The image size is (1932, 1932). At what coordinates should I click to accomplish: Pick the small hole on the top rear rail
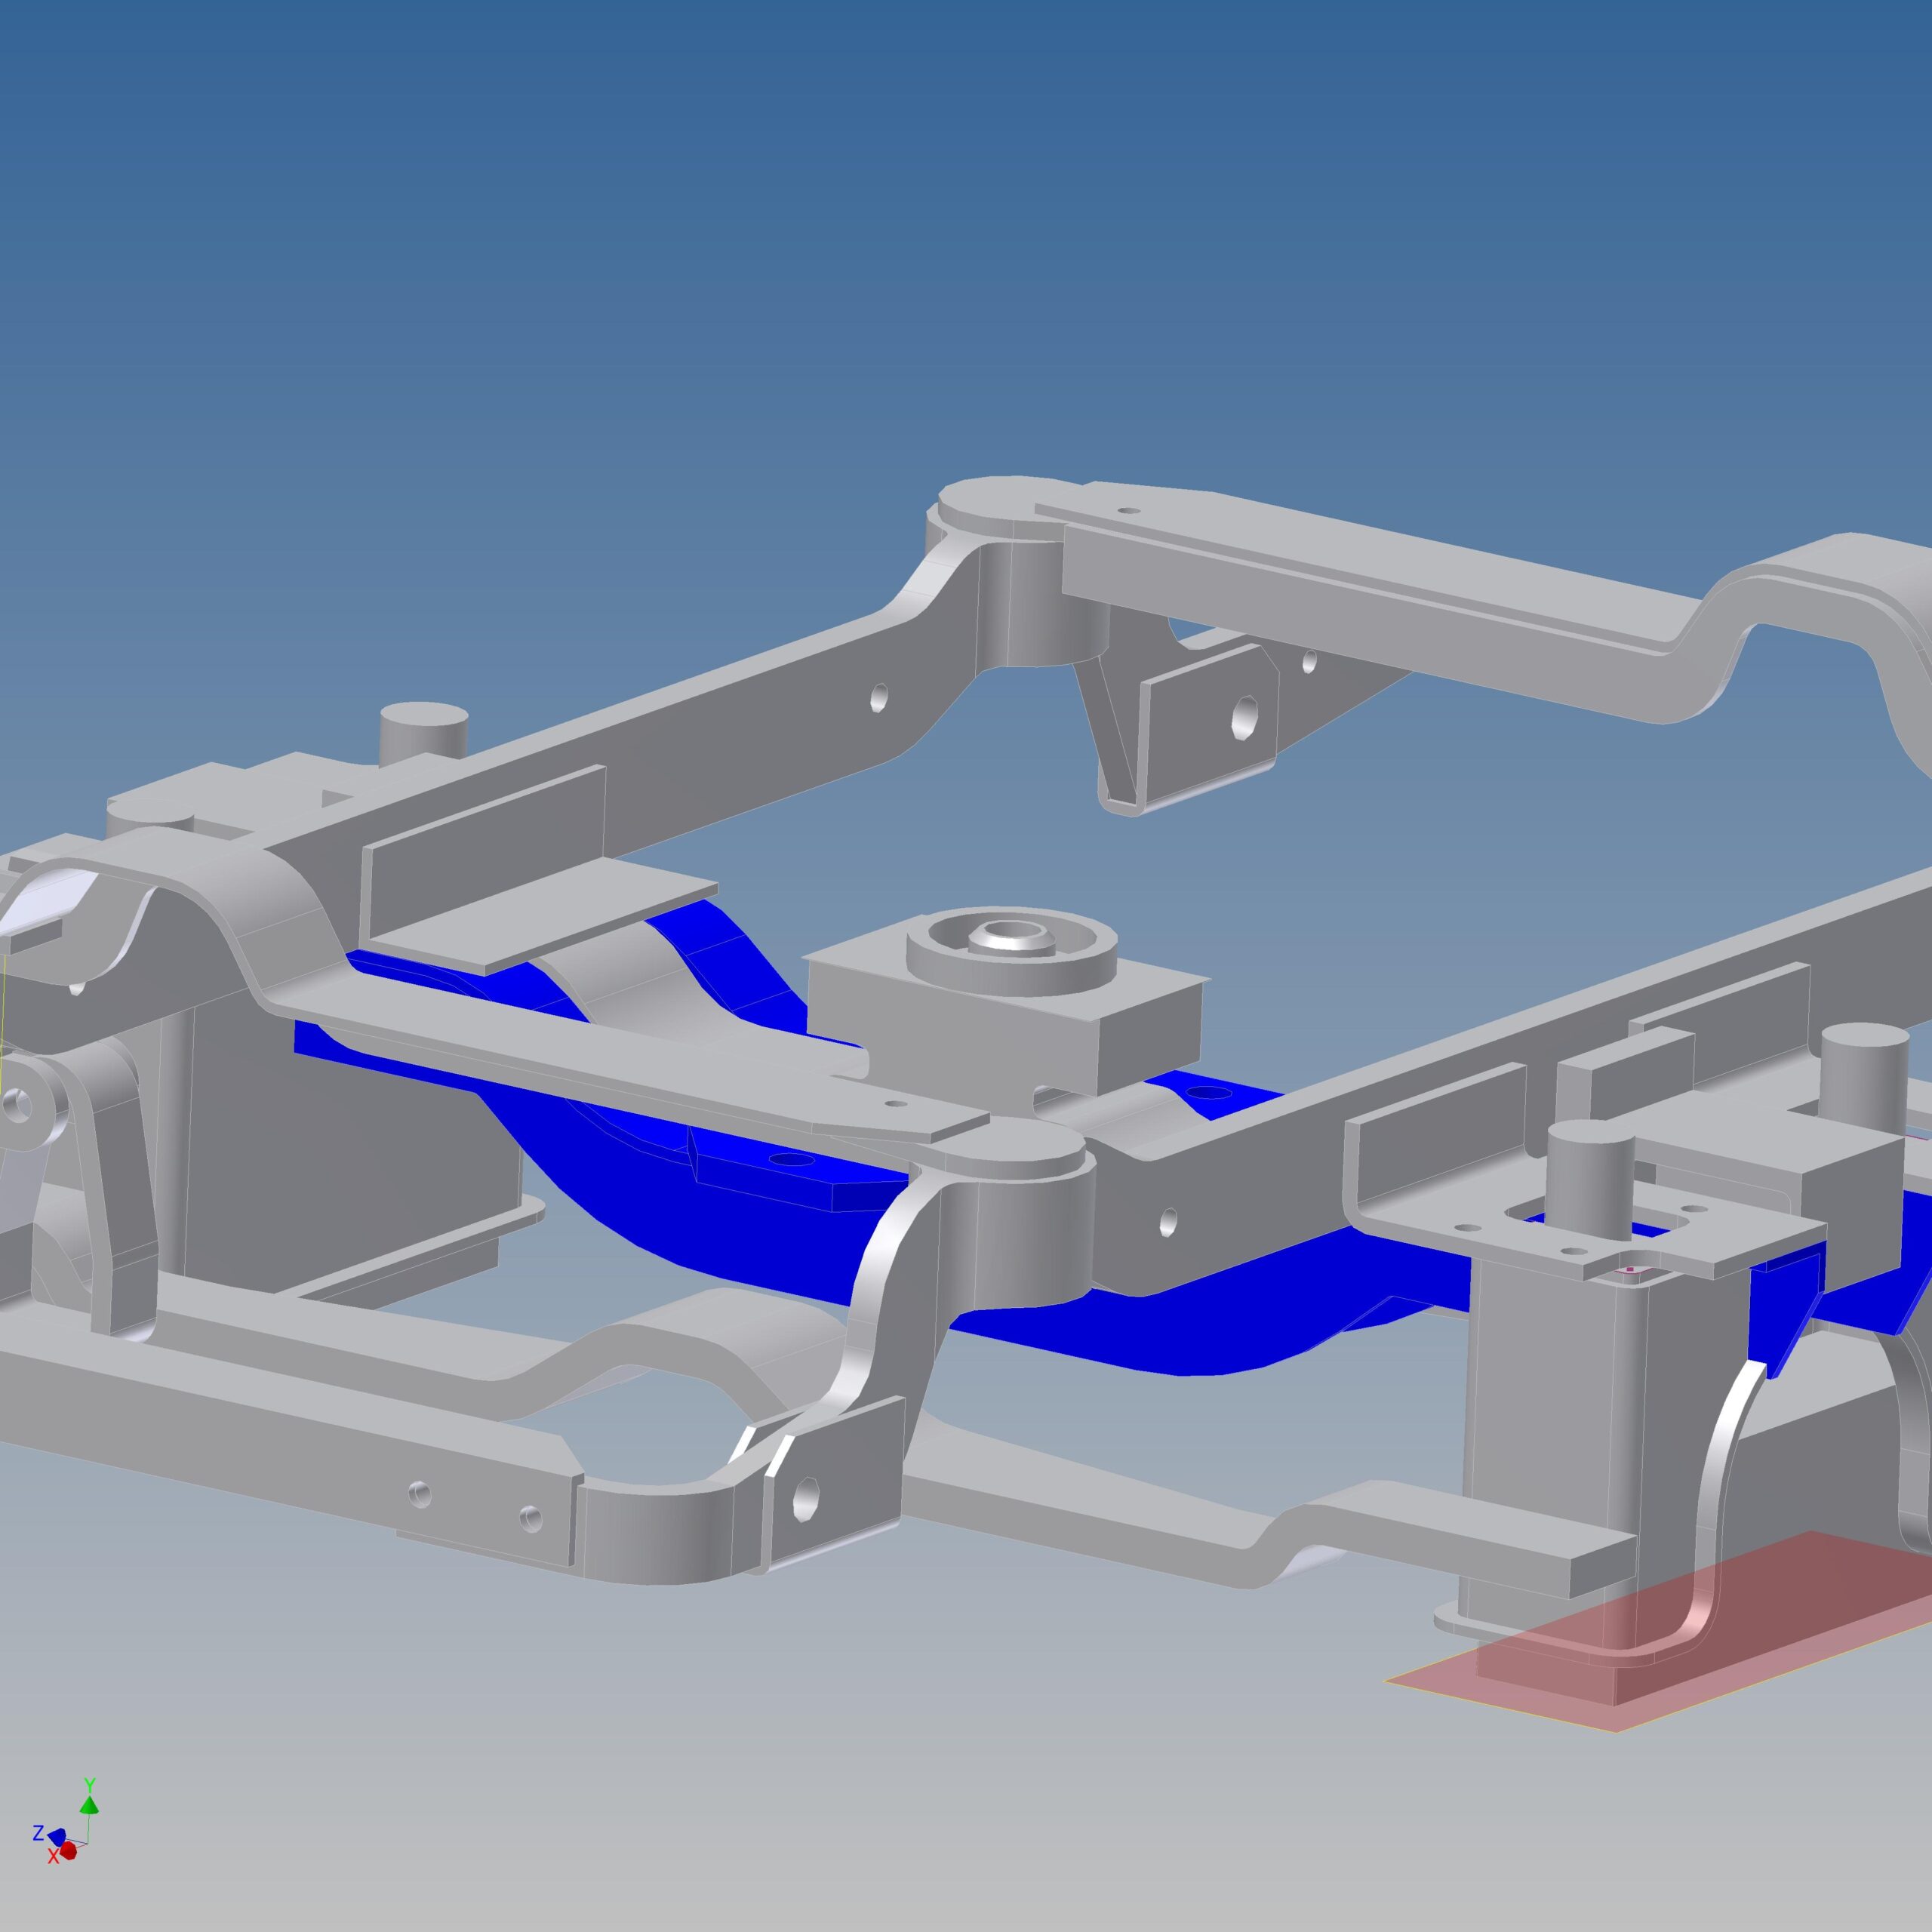1128,510
